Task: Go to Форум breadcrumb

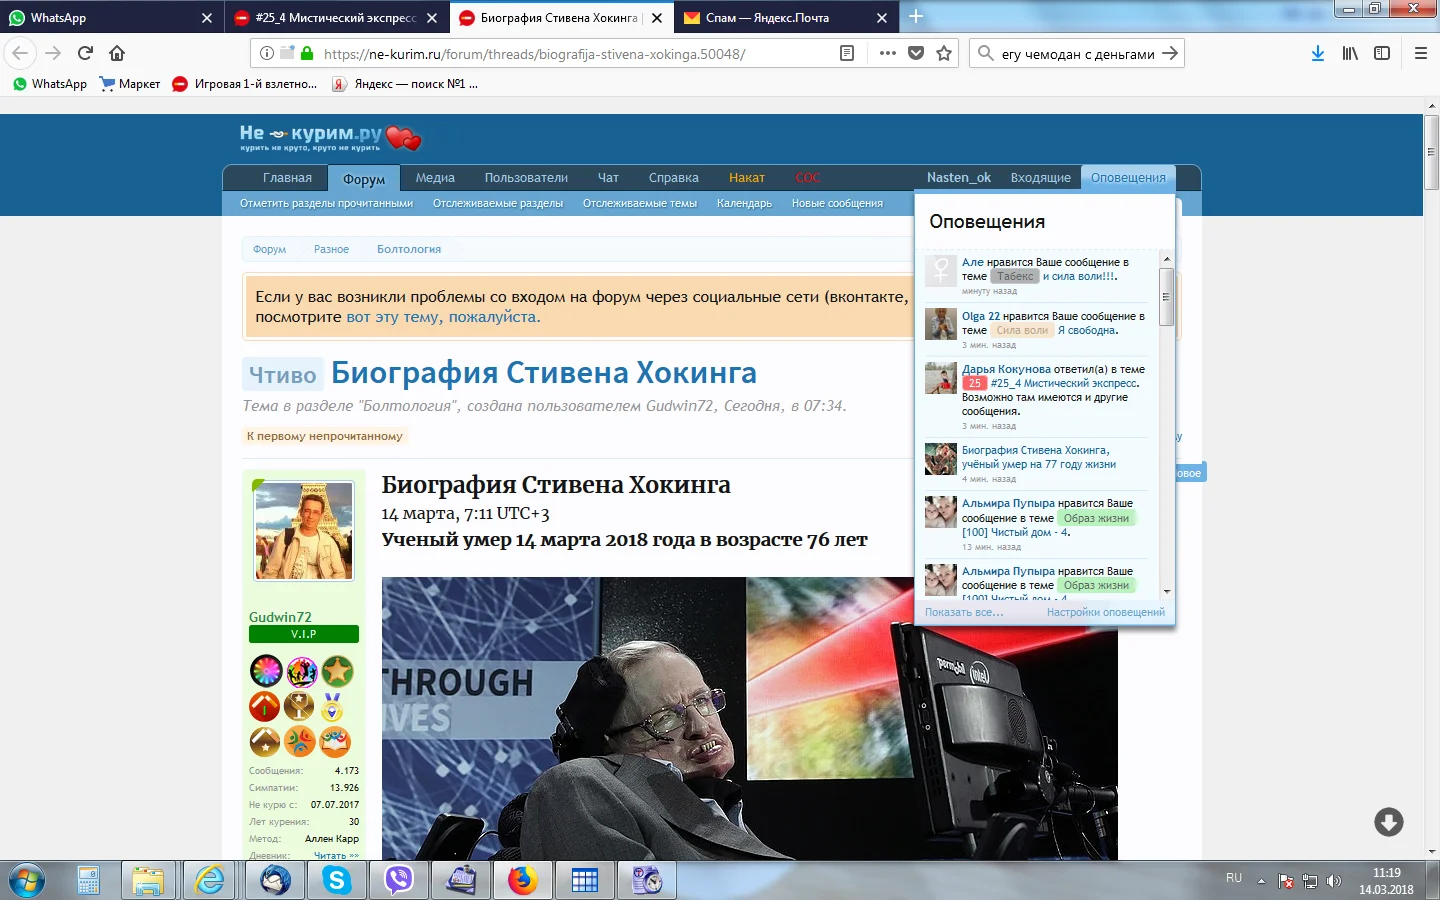Action: coord(269,249)
